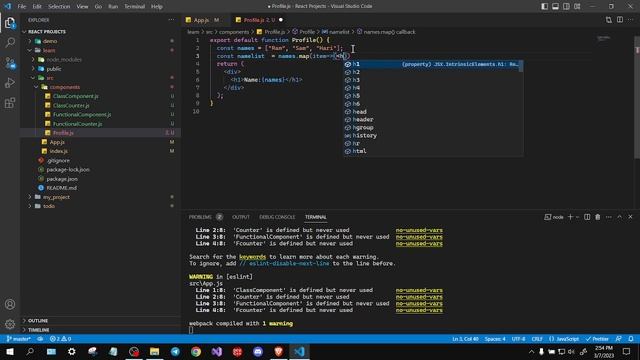Split the editor to the right

pos(620,20)
